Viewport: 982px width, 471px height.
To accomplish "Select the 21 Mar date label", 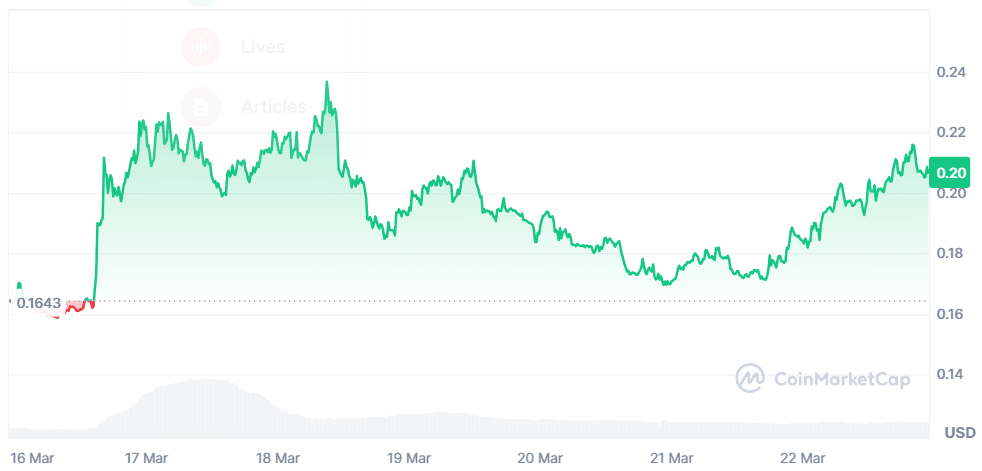I will click(x=672, y=458).
